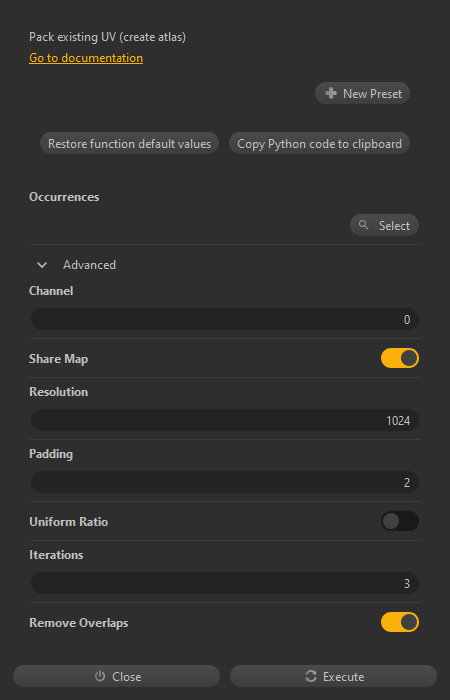Click Copy Python code to clipboard
This screenshot has height=700, width=450.
pos(319,143)
